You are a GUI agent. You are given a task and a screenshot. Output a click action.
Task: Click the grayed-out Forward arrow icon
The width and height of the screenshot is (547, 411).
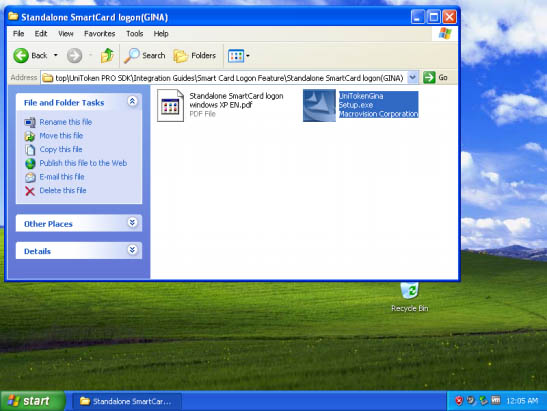pyautogui.click(x=74, y=55)
